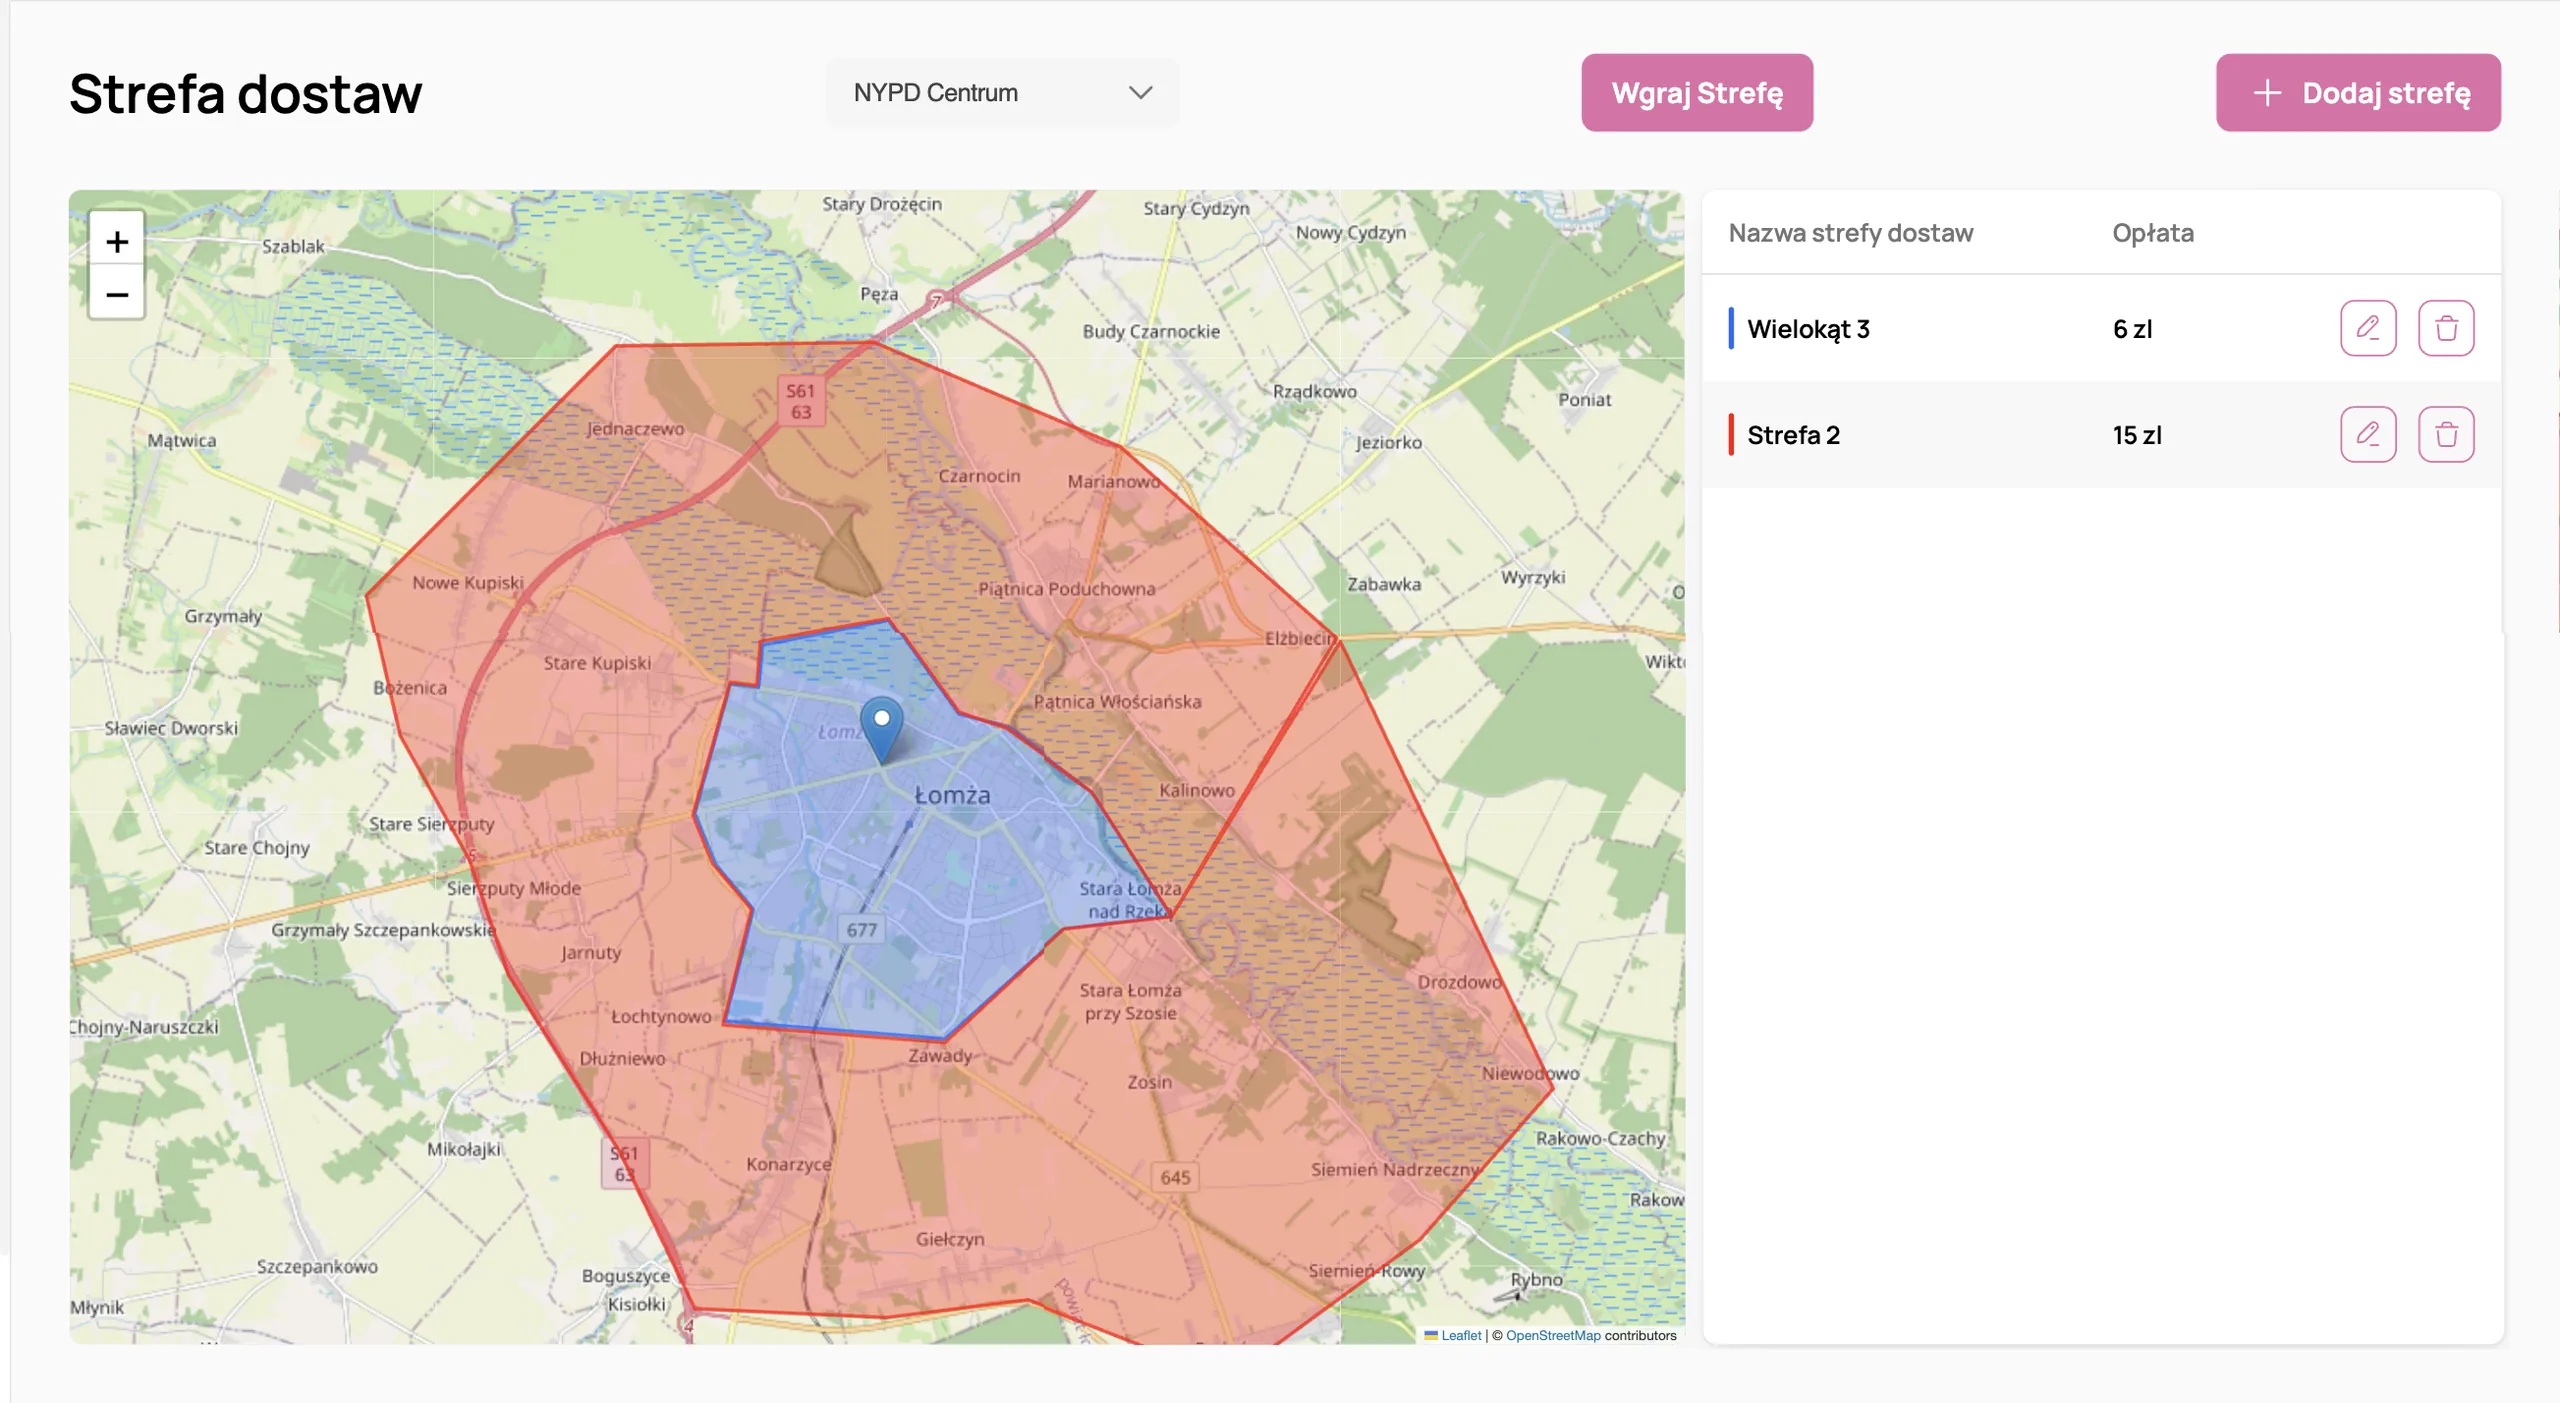Image resolution: width=2560 pixels, height=1403 pixels.
Task: Edit the Wielokąt 3 delivery zone
Action: tap(2368, 328)
